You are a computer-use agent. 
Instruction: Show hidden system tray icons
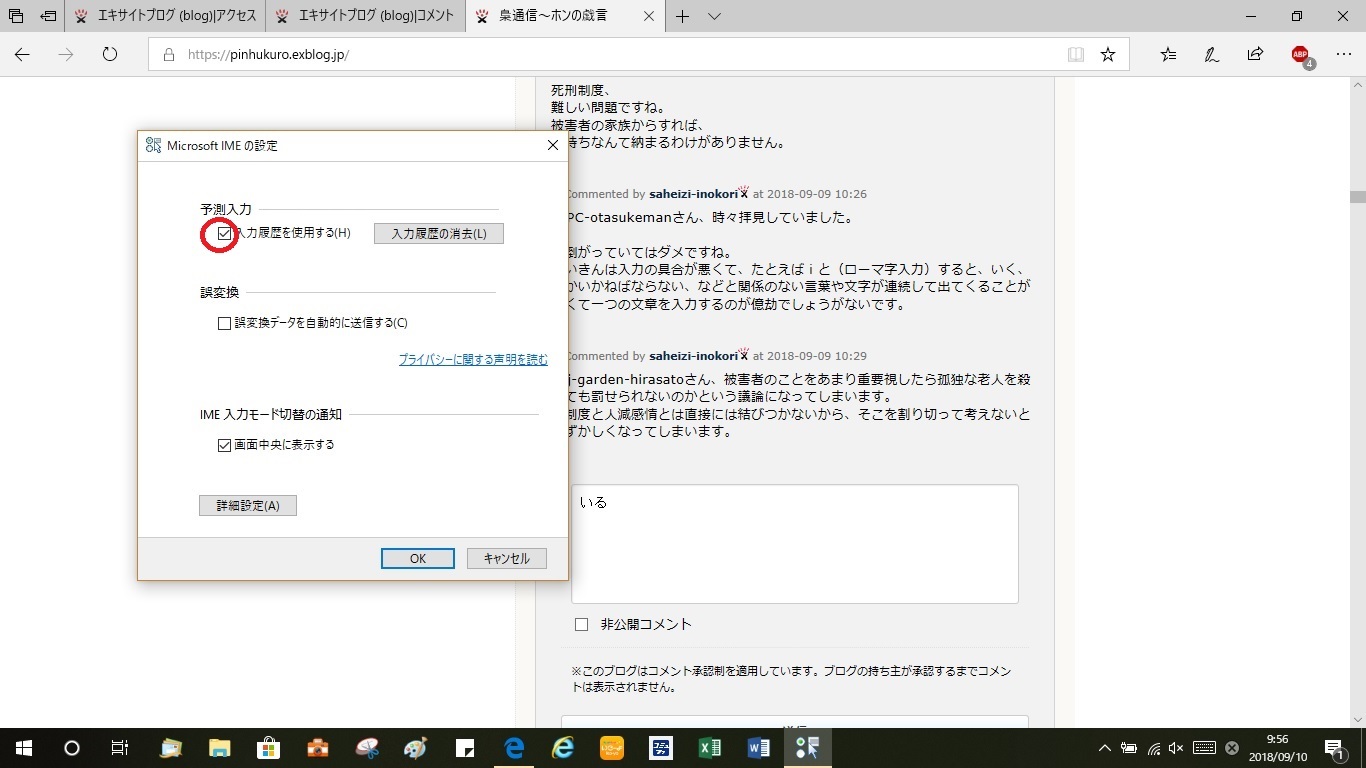[x=1105, y=748]
